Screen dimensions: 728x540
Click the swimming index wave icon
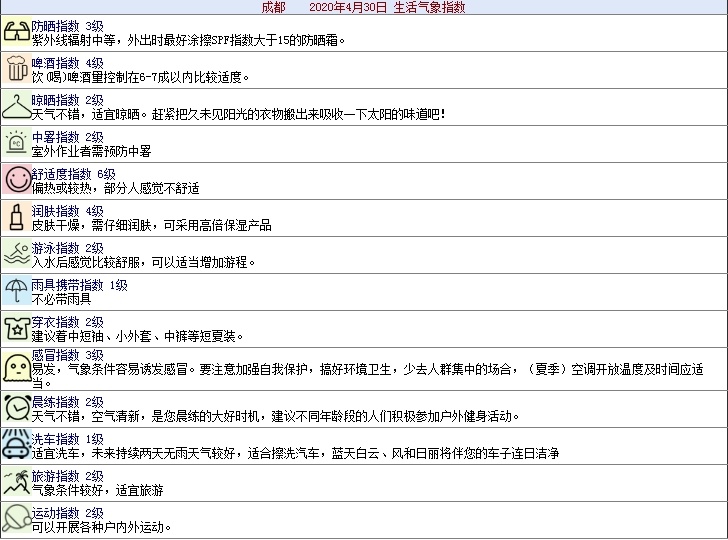[x=16, y=254]
